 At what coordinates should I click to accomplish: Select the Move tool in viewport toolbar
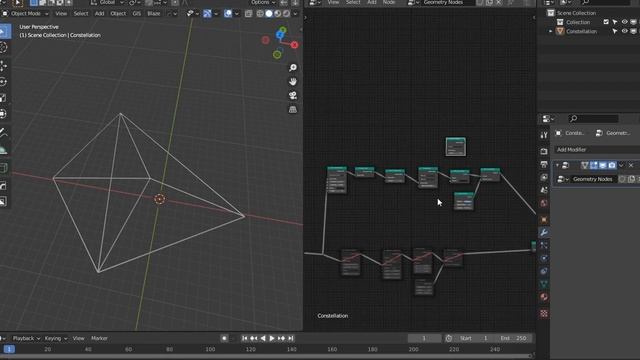pos(3,65)
